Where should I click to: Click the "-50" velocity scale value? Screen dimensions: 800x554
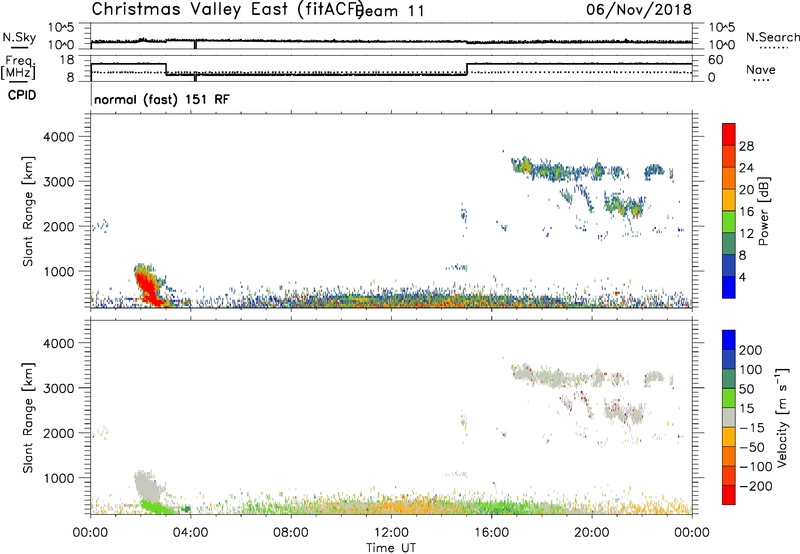[752, 447]
